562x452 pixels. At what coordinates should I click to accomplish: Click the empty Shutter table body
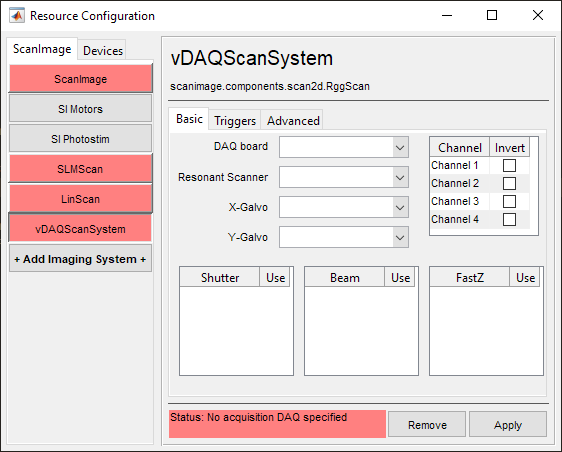click(236, 330)
